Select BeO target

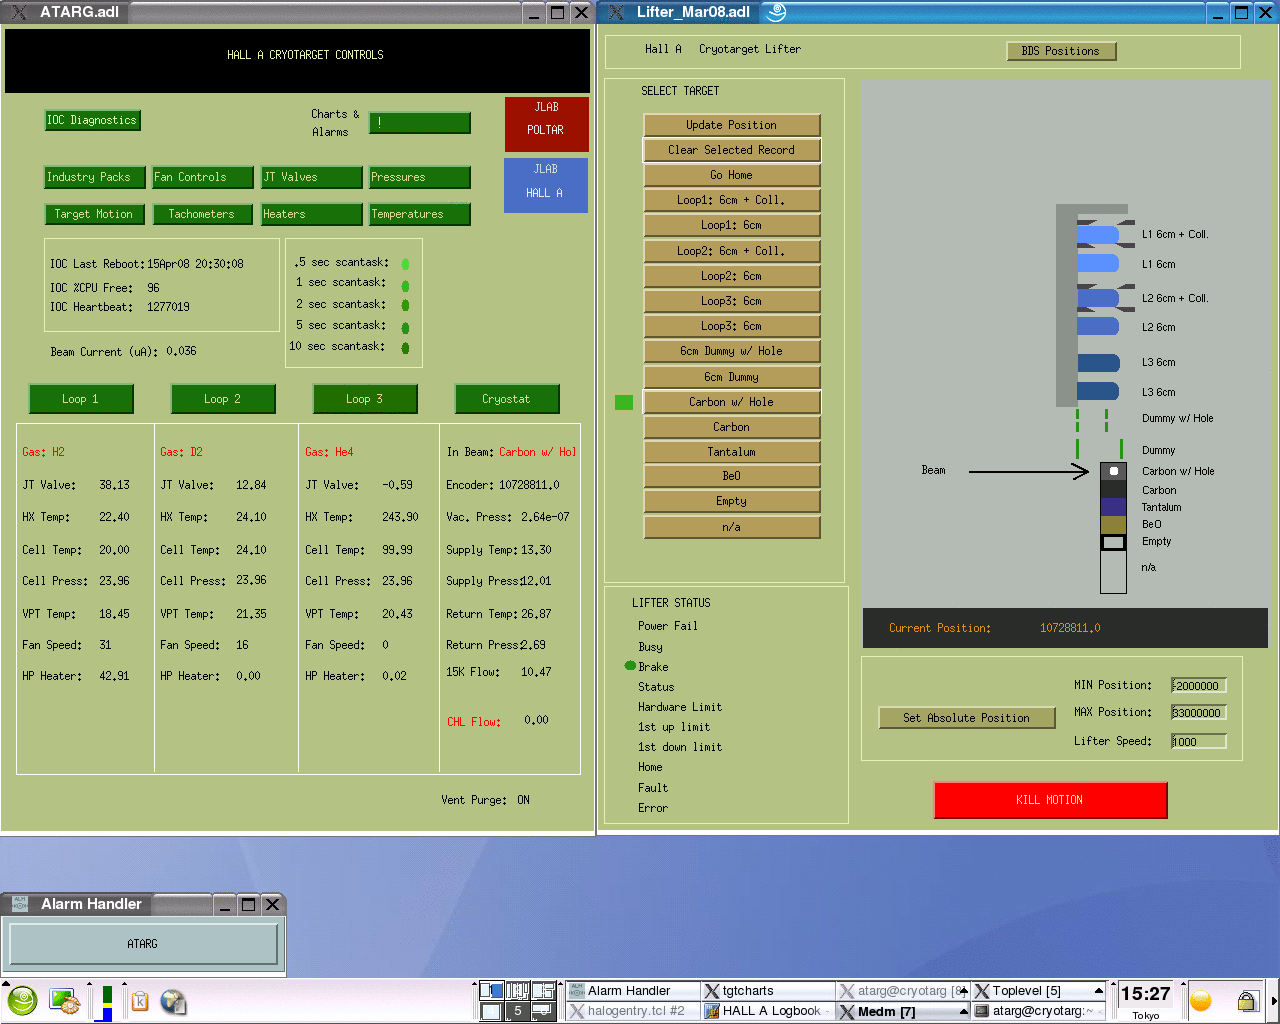tap(732, 476)
